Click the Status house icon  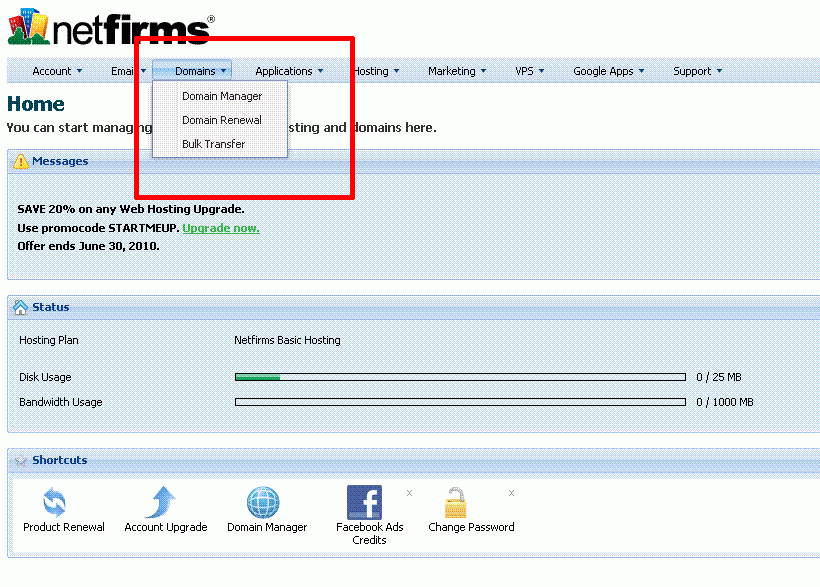20,307
